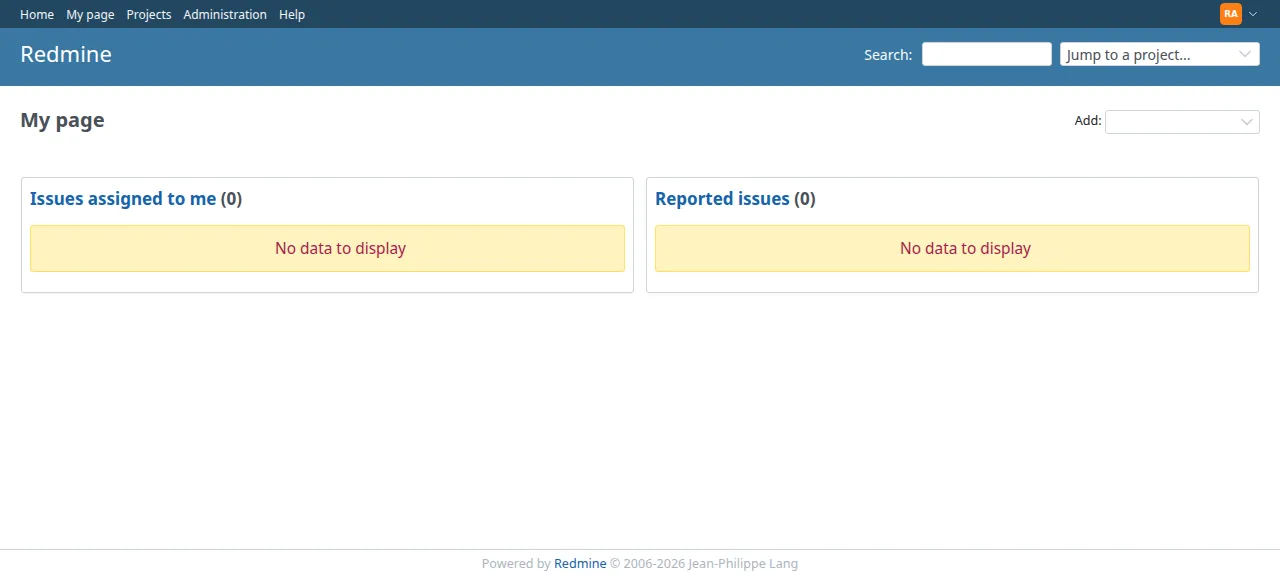
Task: Open the Administration menu item
Action: pyautogui.click(x=225, y=15)
